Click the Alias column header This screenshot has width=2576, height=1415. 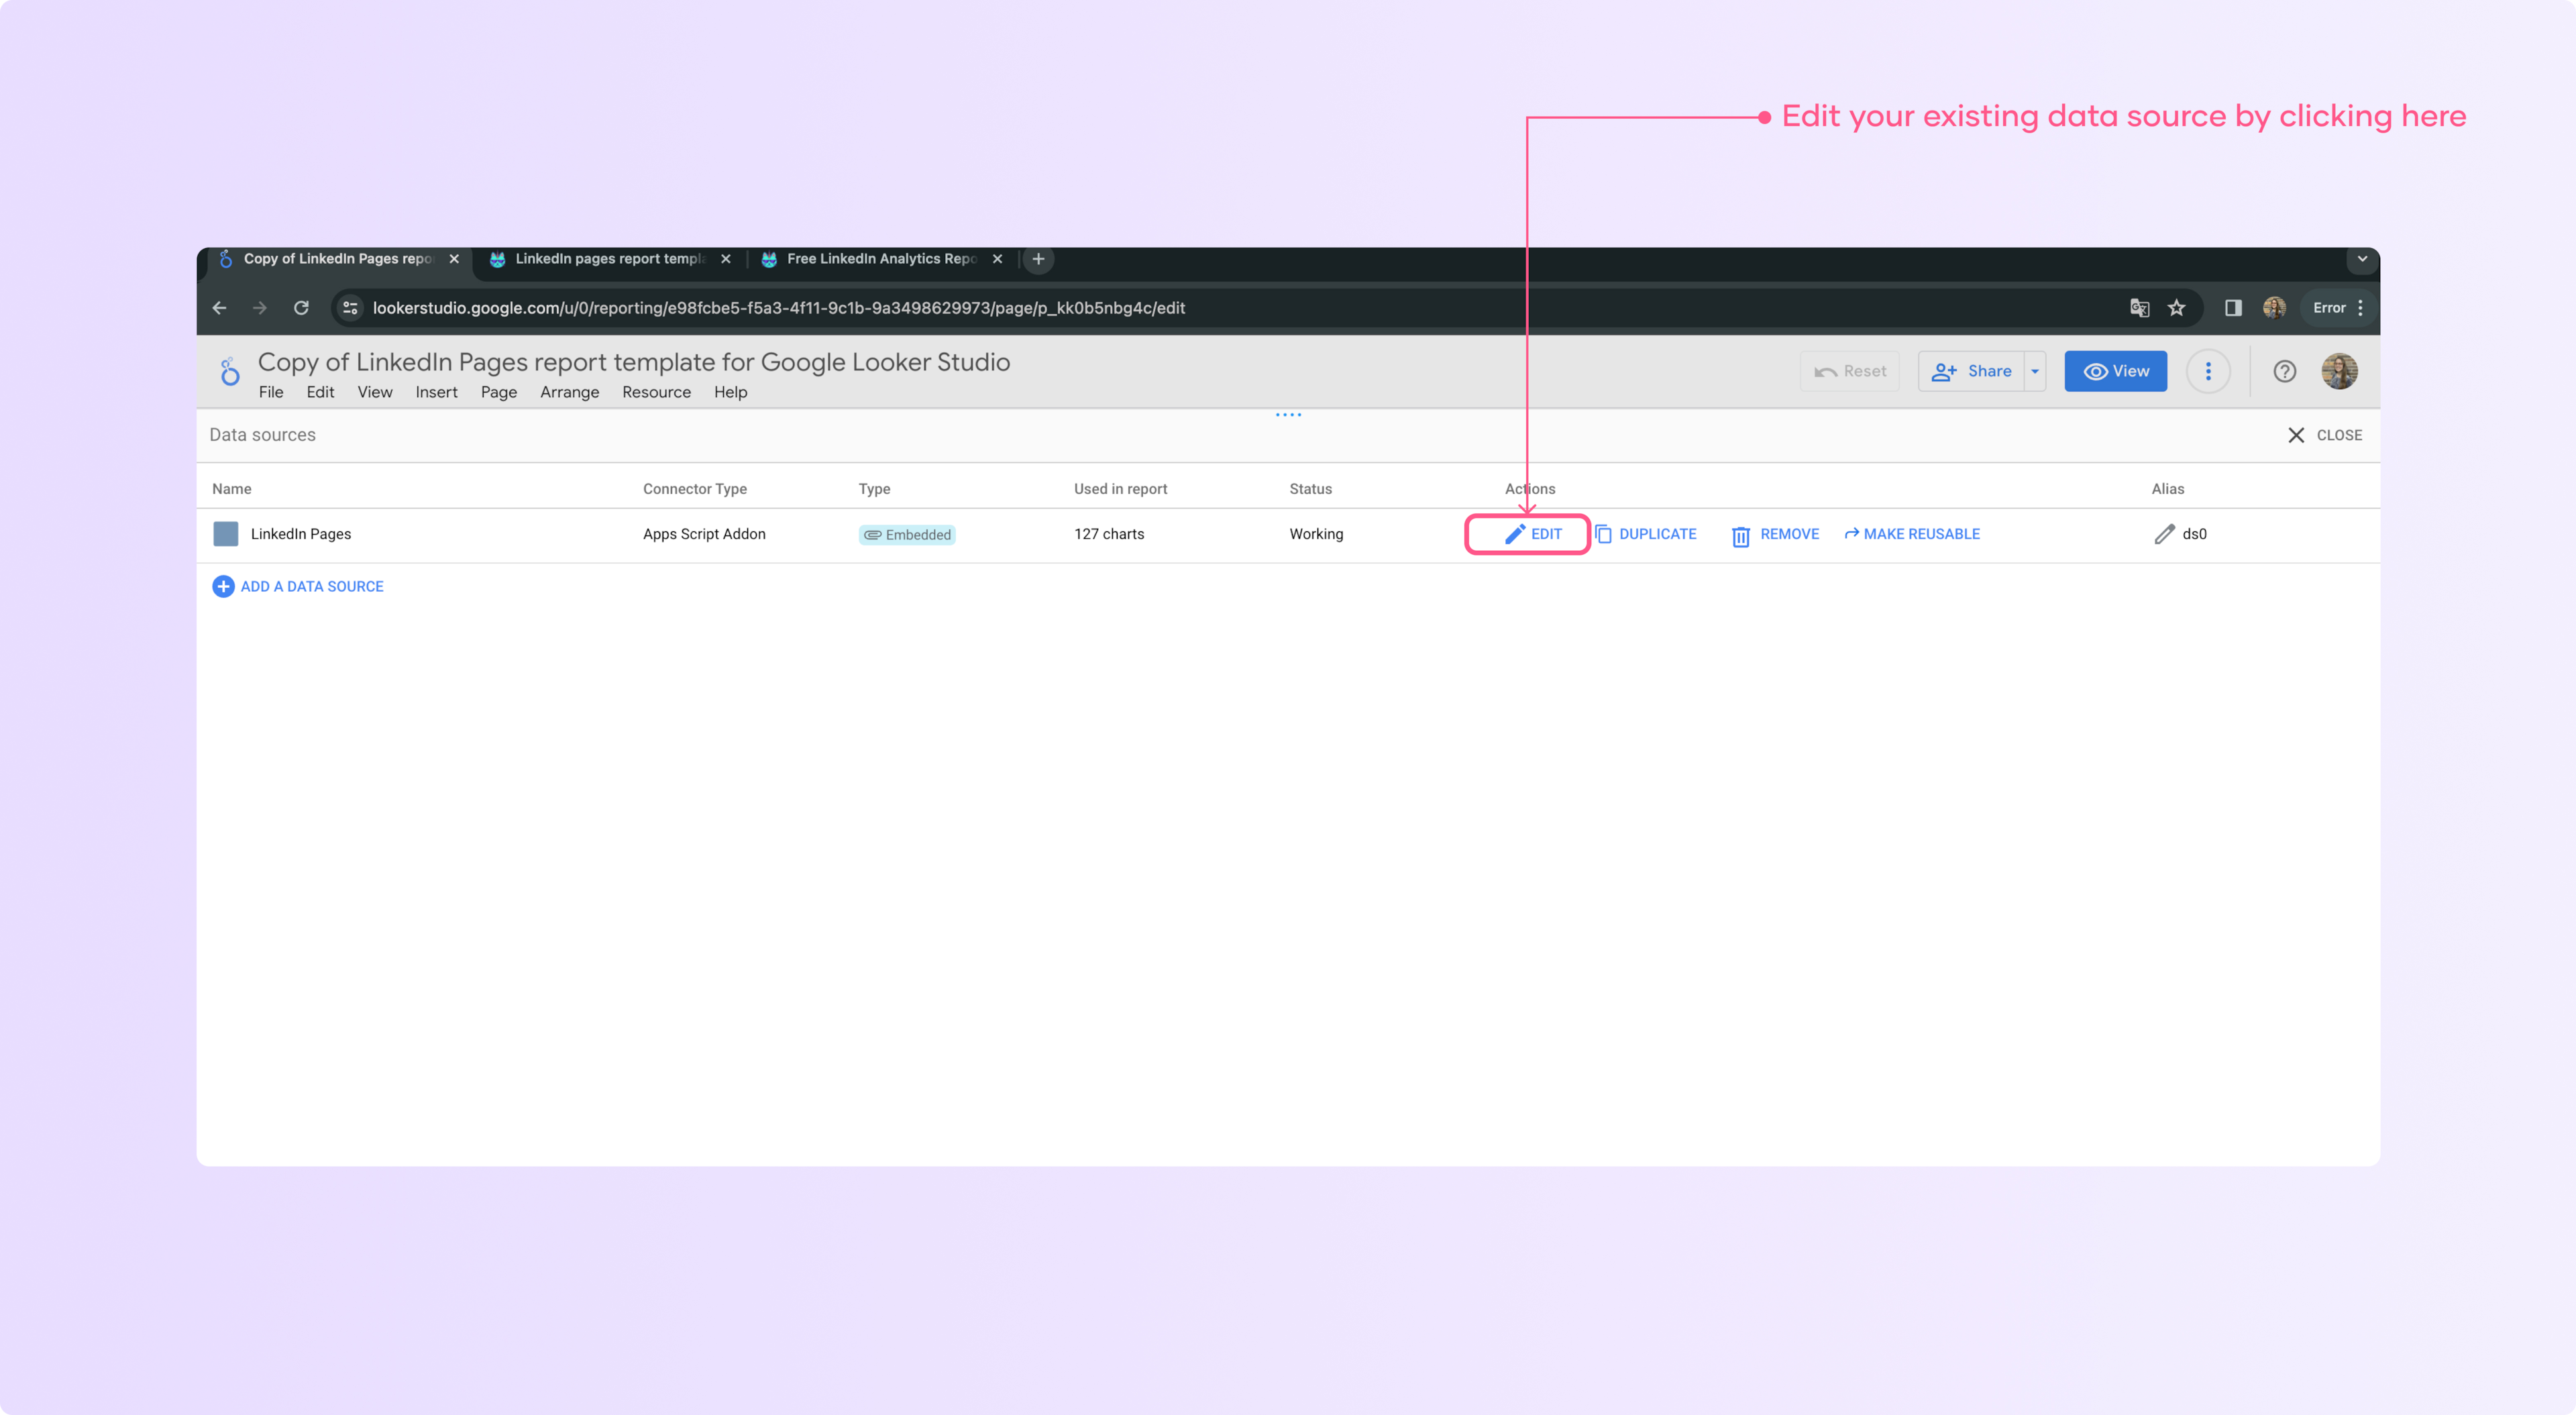[x=2168, y=489]
